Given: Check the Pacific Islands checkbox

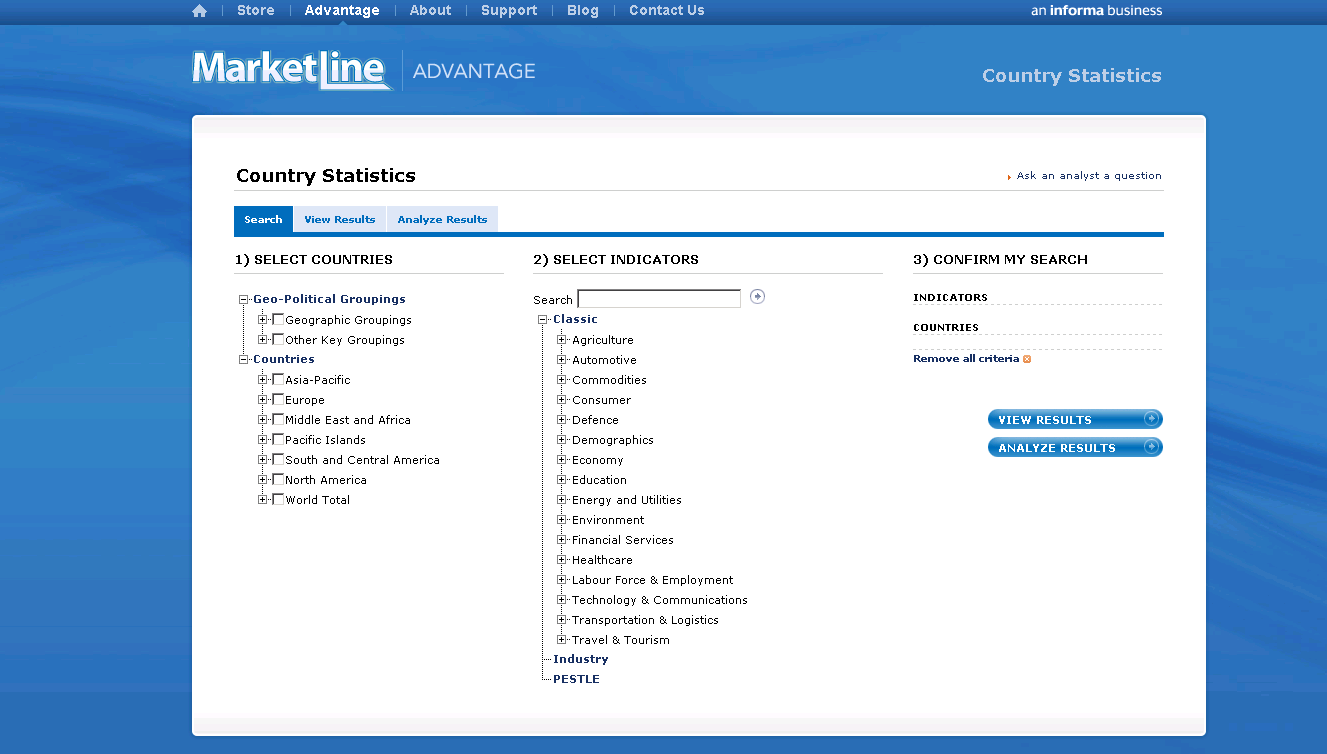Looking at the screenshot, I should 278,439.
